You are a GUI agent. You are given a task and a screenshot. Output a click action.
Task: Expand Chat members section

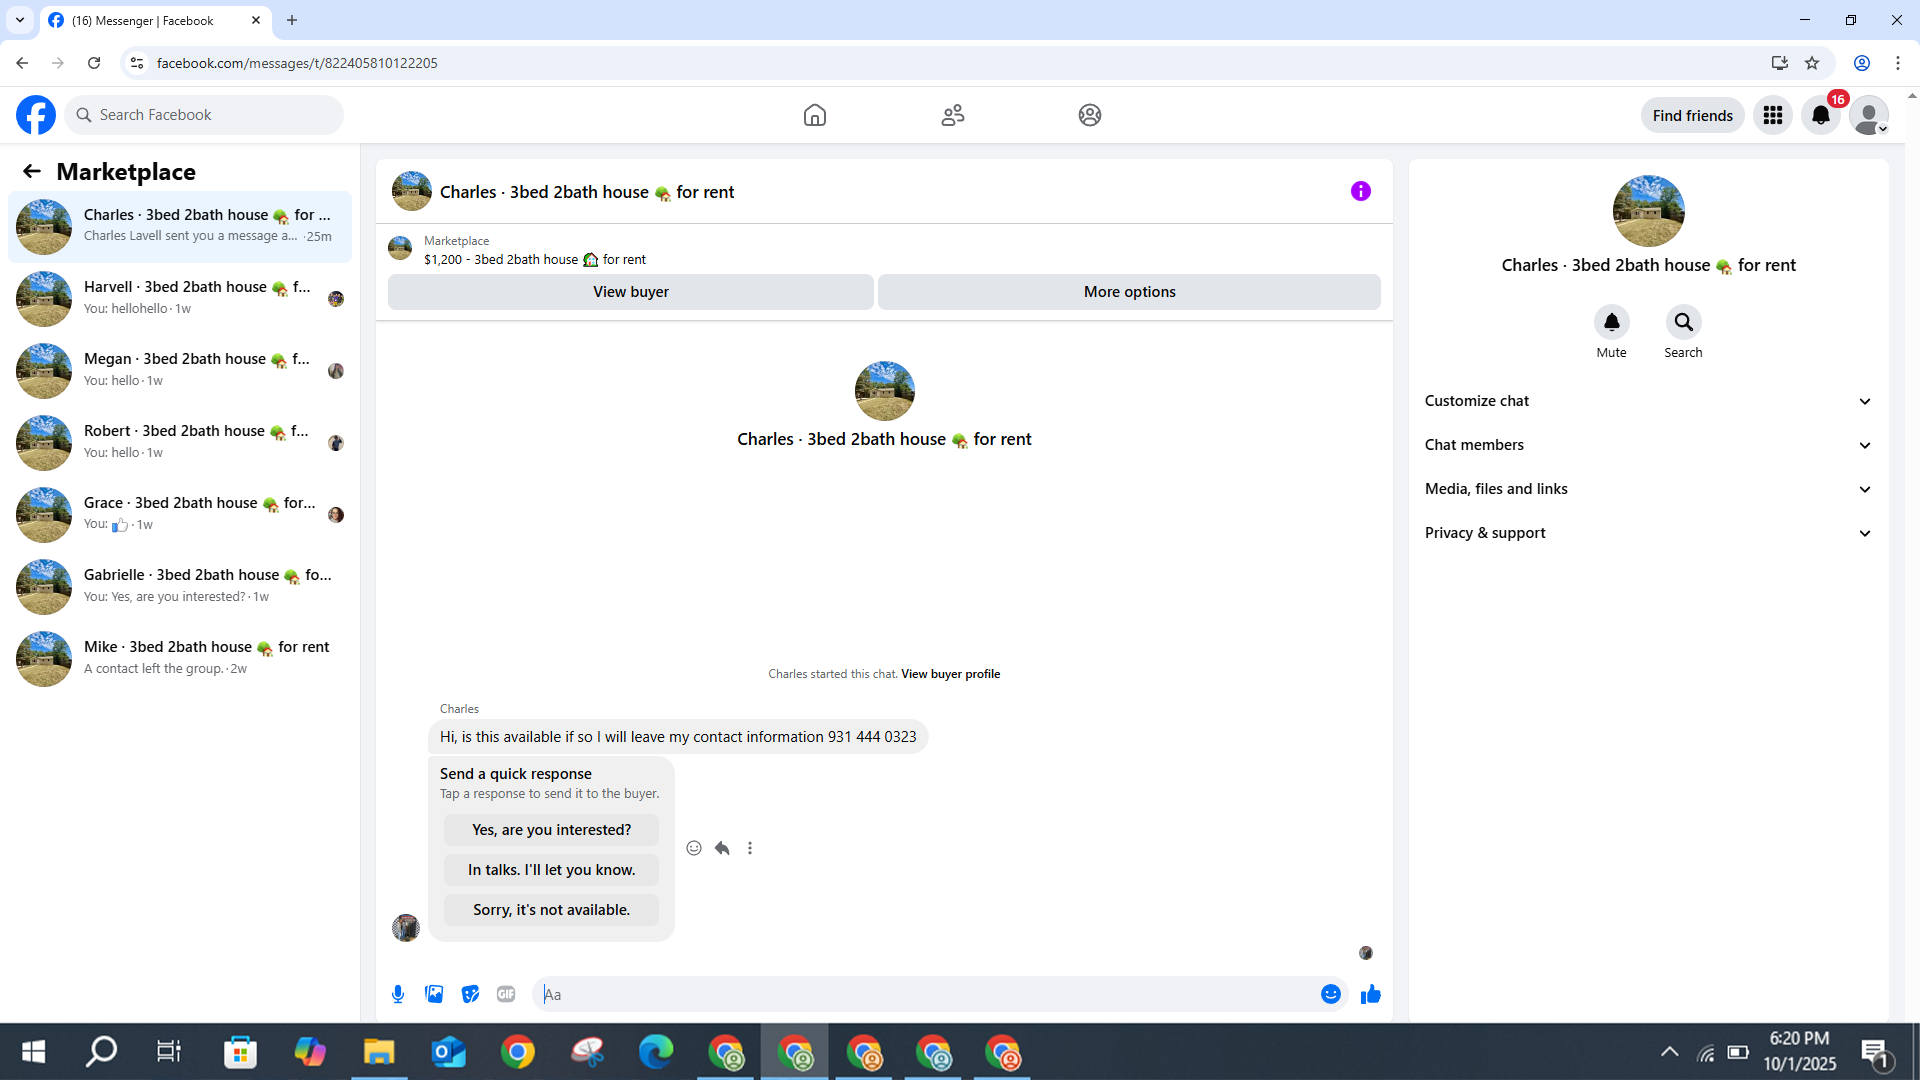[x=1648, y=445]
